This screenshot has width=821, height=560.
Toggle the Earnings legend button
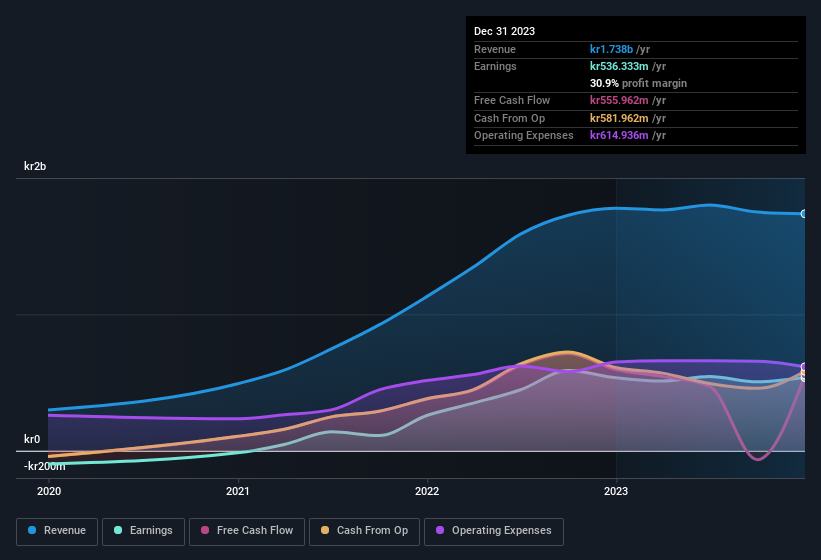(x=143, y=531)
